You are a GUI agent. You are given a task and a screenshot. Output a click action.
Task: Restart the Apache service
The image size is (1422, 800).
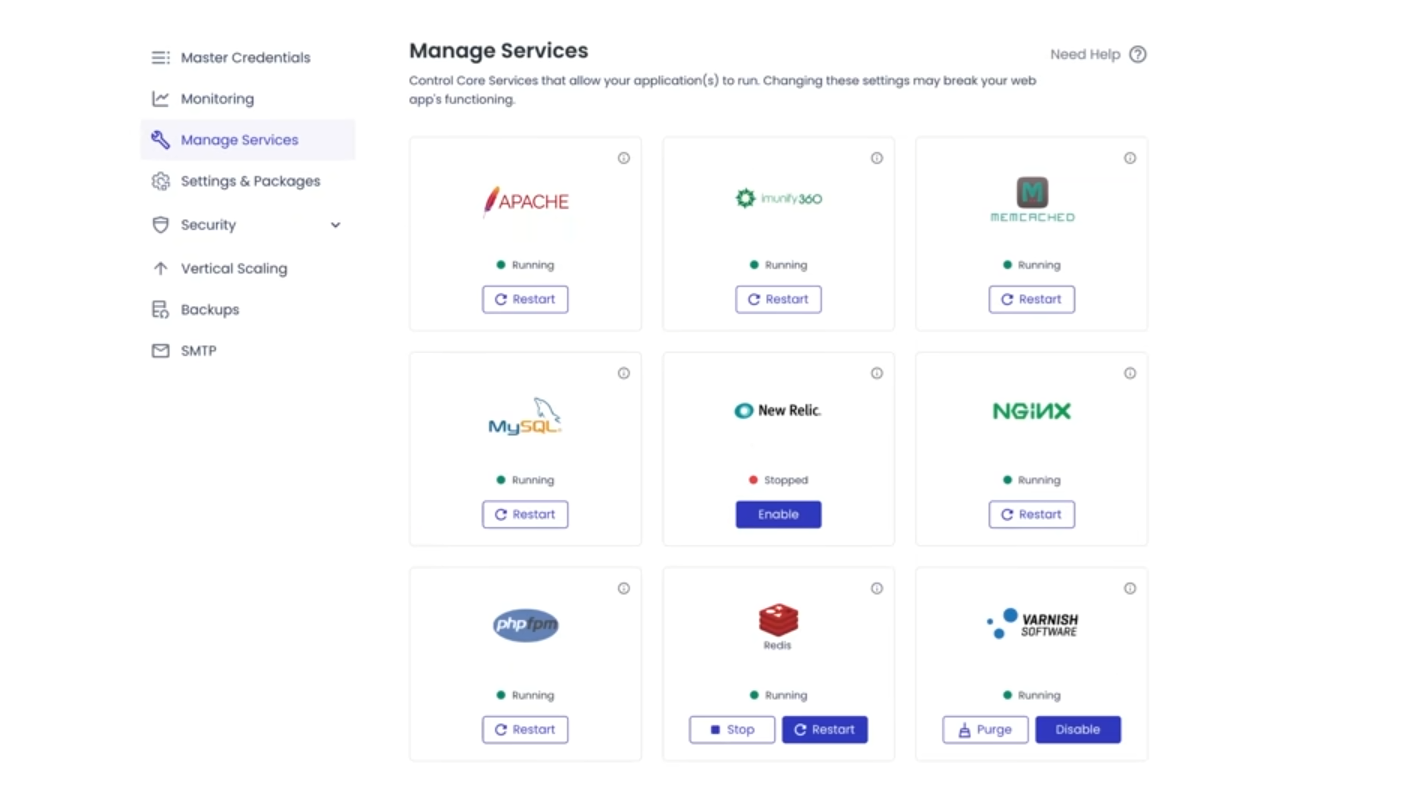(525, 299)
